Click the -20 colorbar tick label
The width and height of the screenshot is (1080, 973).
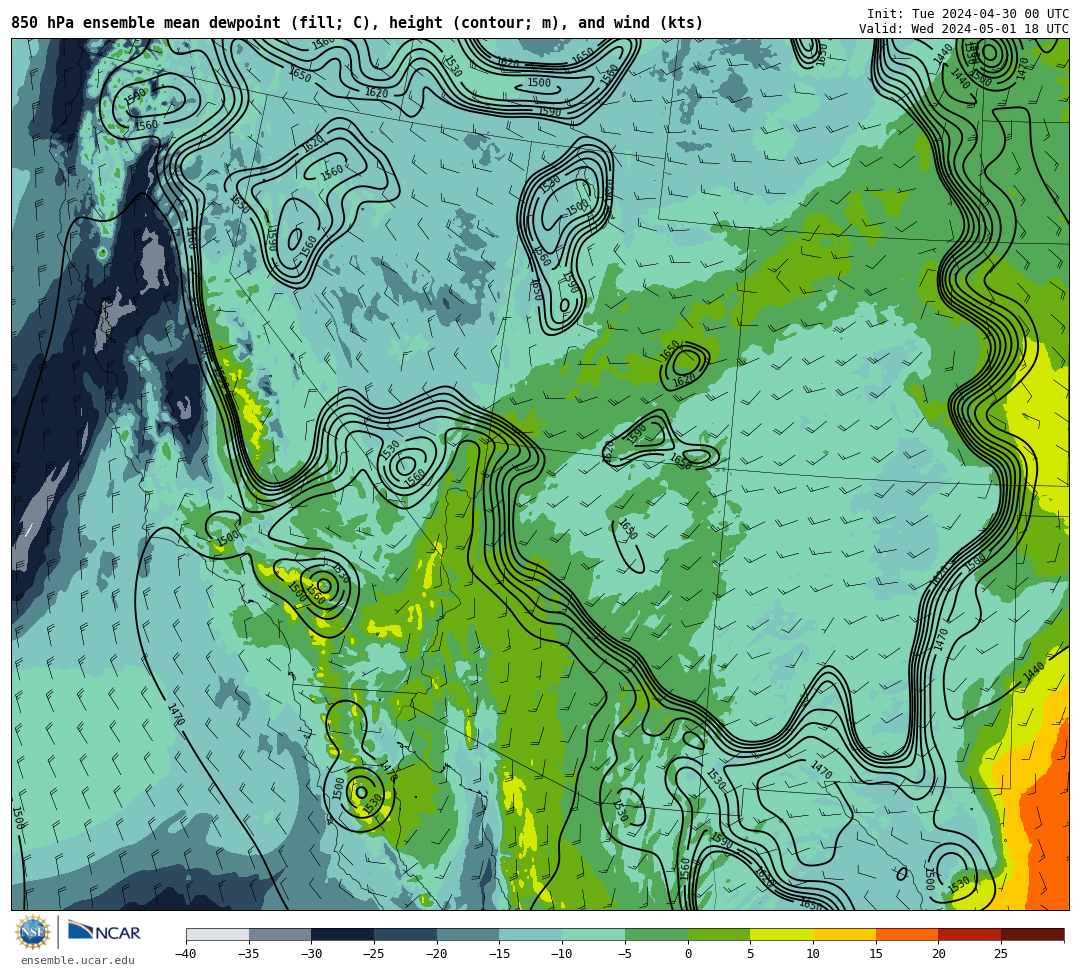[437, 954]
